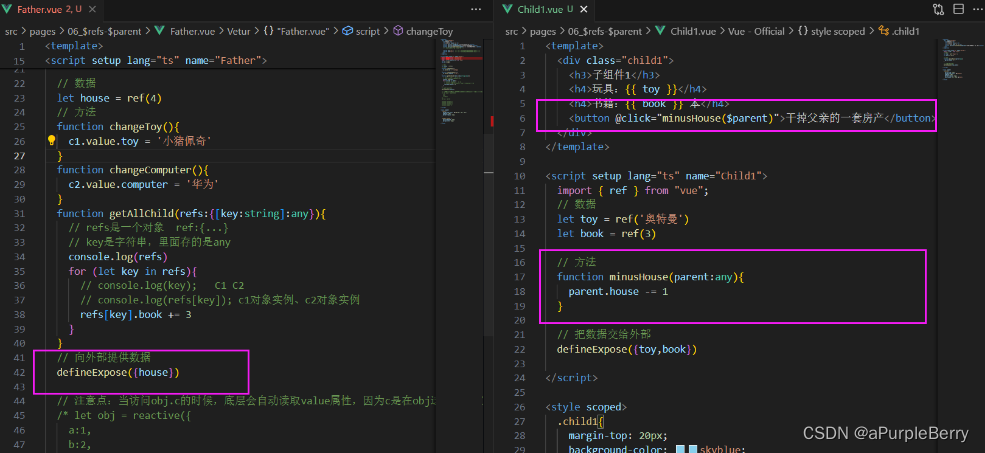This screenshot has width=985, height=453.
Task: Click 'console.log(refs)' line in Father.vue
Action: (118, 256)
